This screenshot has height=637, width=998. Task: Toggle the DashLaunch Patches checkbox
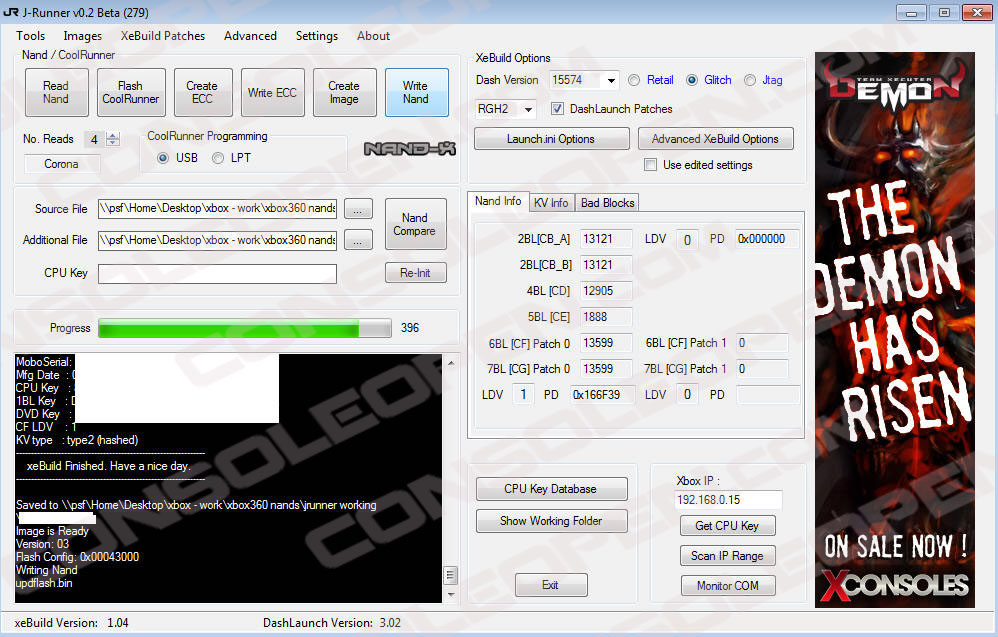coord(558,109)
